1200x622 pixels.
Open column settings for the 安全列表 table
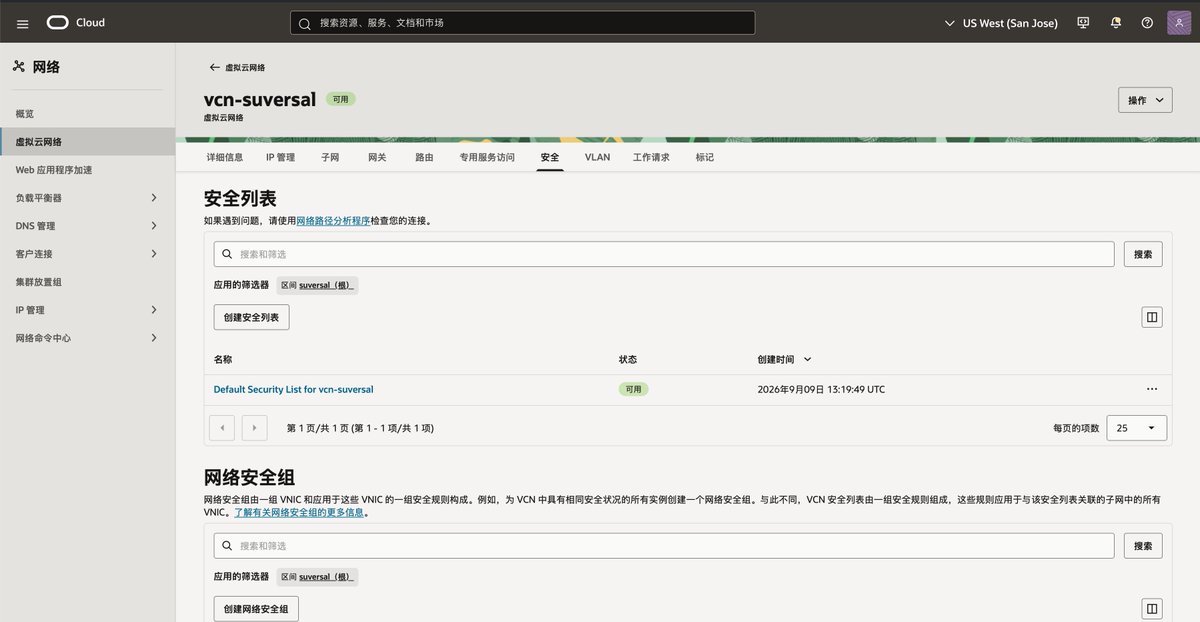1152,317
